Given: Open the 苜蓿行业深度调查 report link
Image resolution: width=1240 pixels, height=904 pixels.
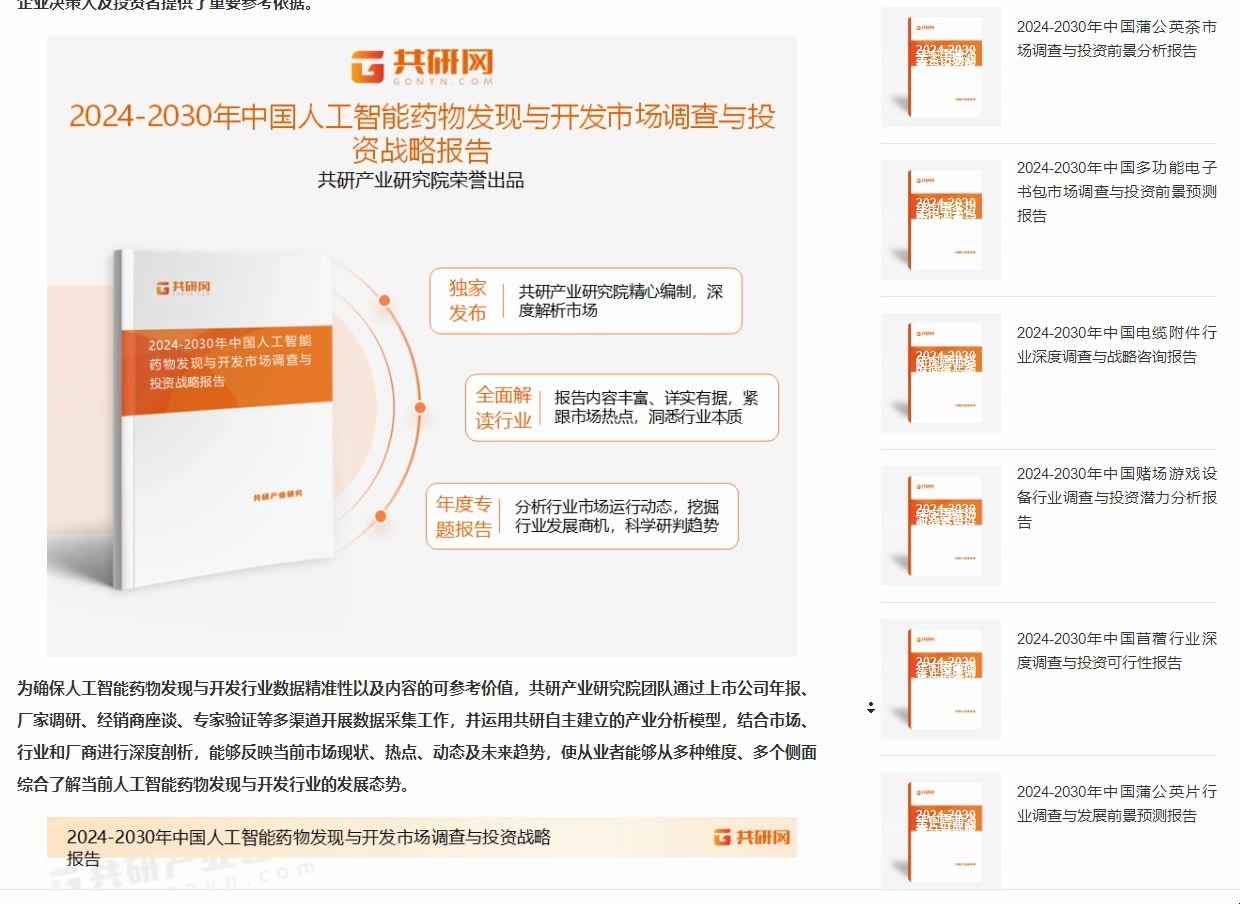Looking at the screenshot, I should click(x=1117, y=651).
